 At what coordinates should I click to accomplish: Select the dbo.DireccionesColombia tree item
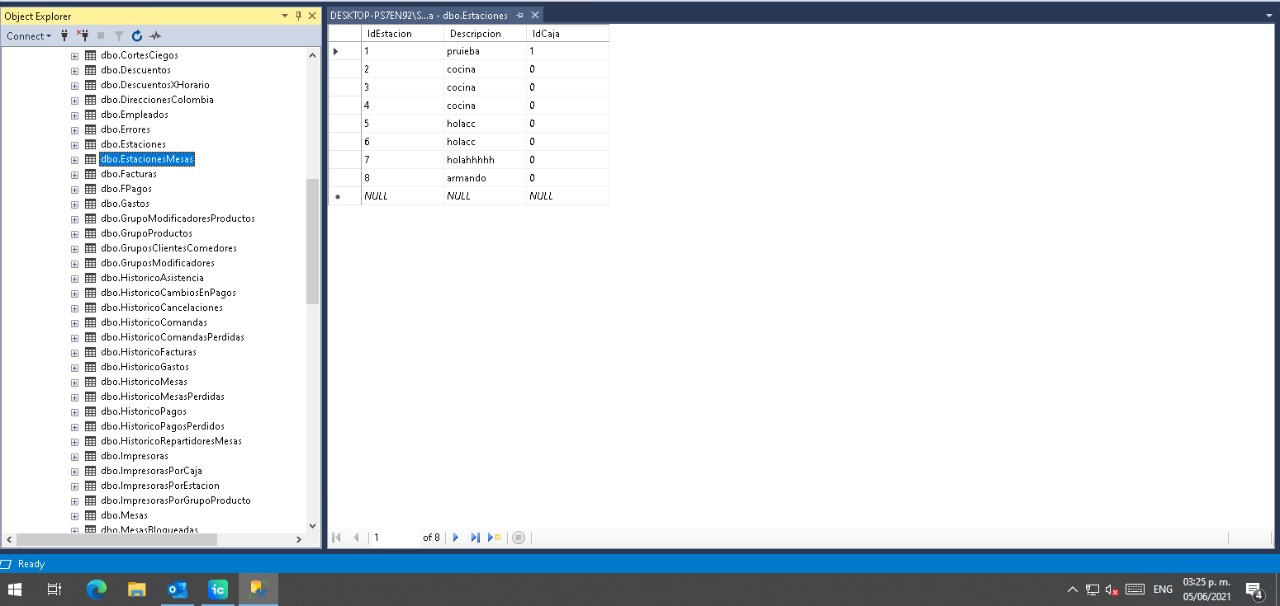coord(157,100)
